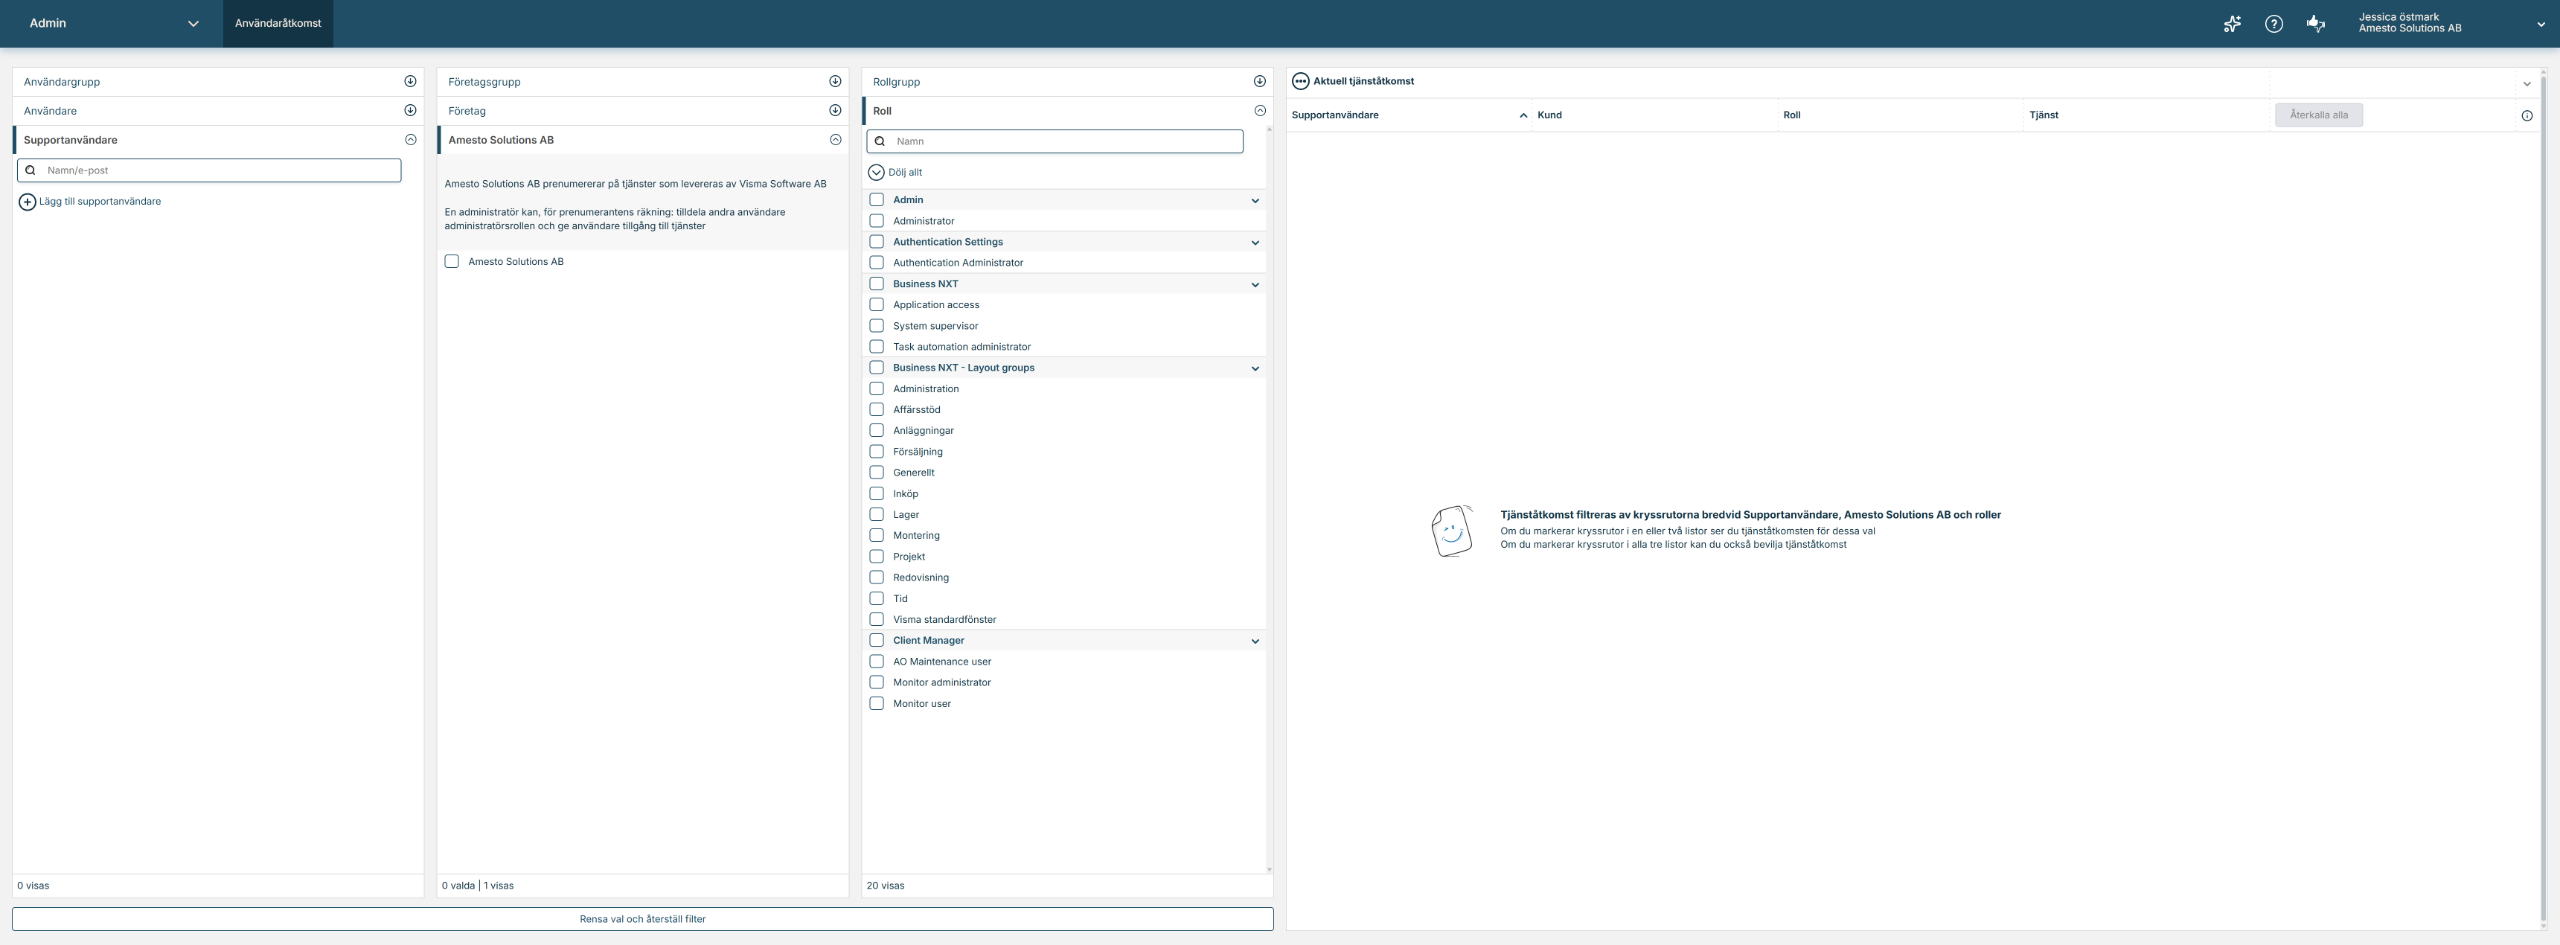Click Dölj allt to collapse all roles
The height and width of the screenshot is (945, 2560).
pyautogui.click(x=895, y=173)
